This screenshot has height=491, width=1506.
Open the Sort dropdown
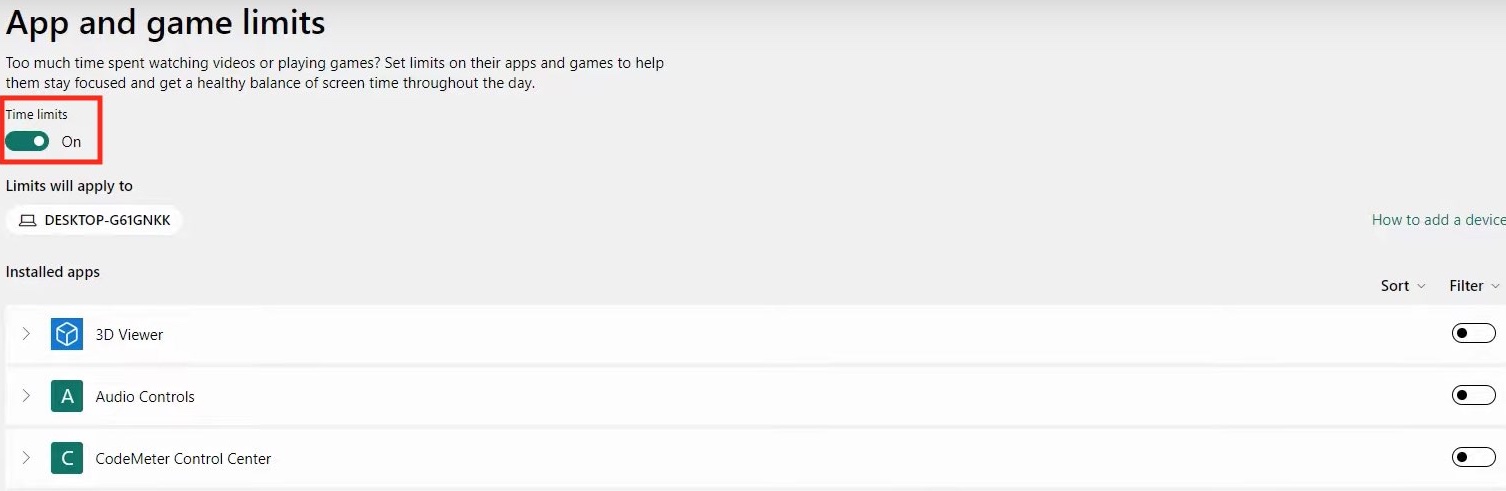pos(1402,286)
